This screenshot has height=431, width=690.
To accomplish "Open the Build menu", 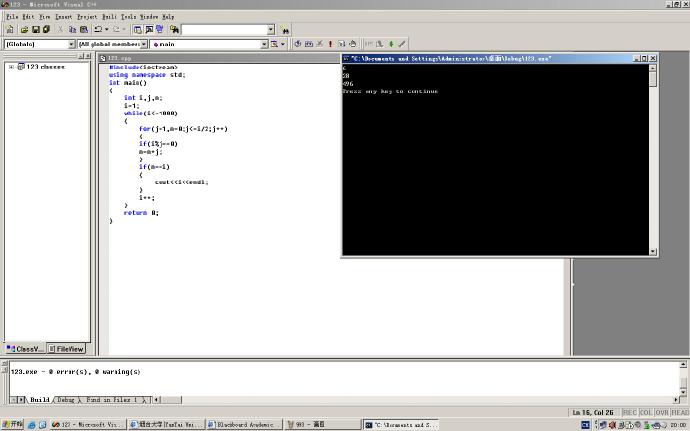I will (x=109, y=17).
